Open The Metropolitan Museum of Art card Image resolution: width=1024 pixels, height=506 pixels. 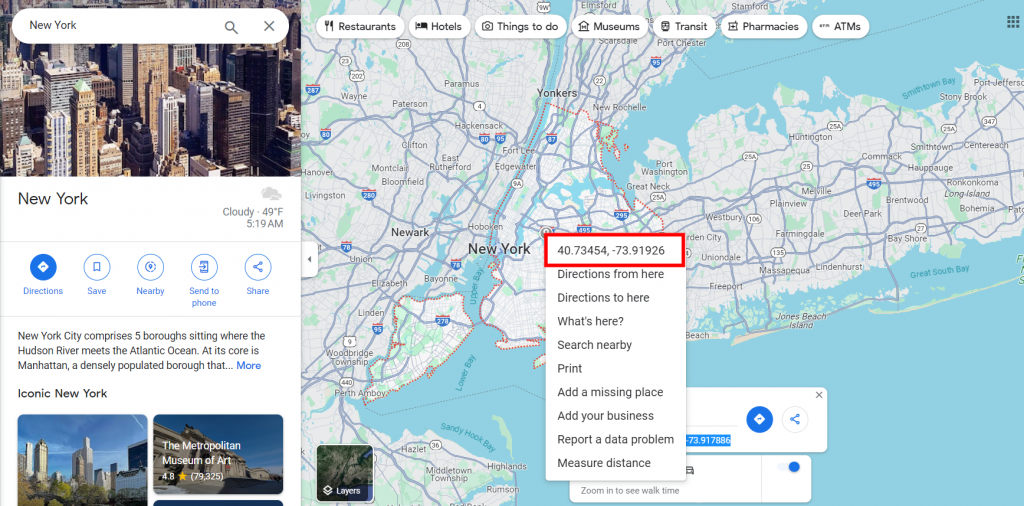coord(218,454)
